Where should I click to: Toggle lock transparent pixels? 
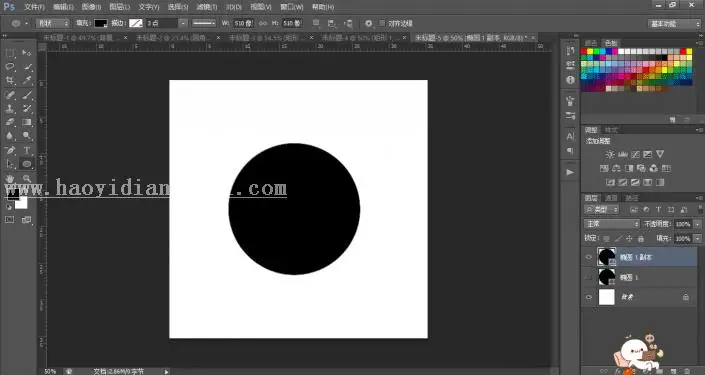[x=607, y=239]
